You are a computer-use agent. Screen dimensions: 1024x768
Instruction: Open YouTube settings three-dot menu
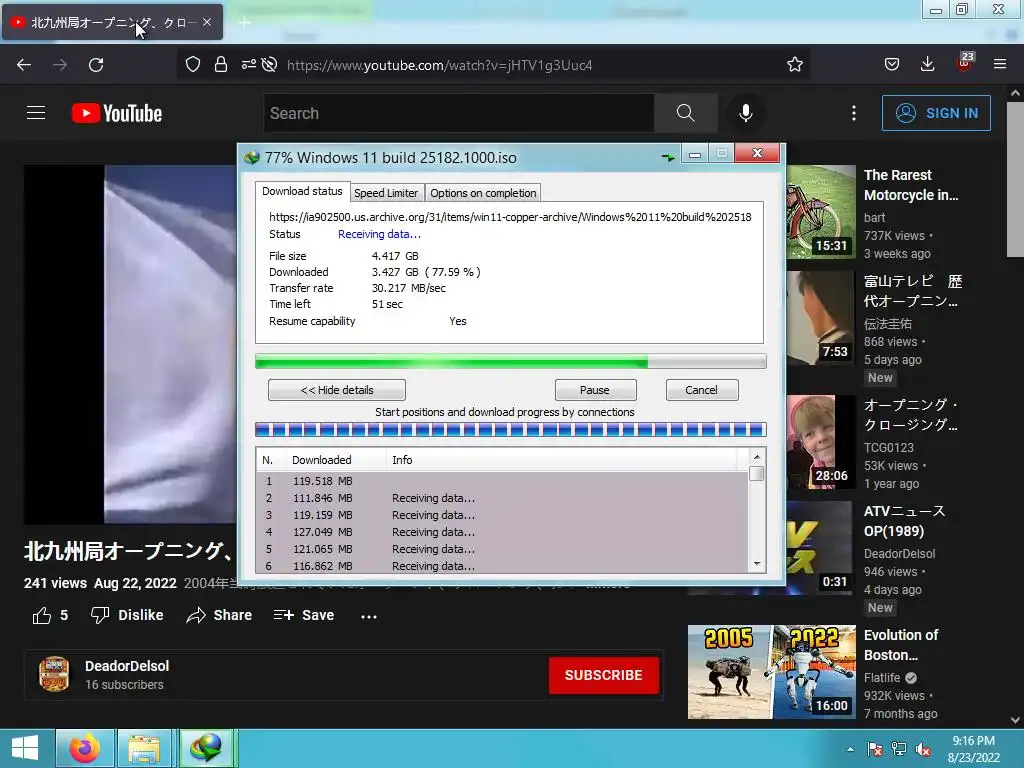[854, 113]
